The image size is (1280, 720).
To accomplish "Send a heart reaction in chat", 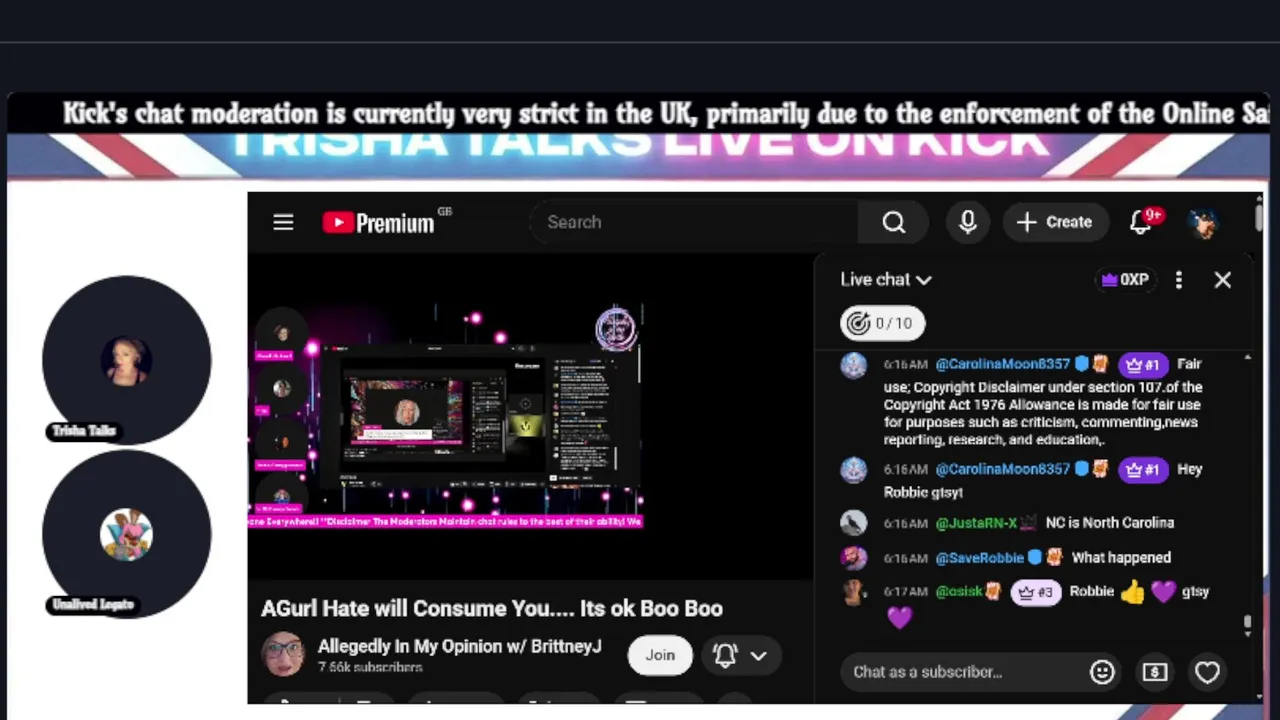I will (1207, 672).
